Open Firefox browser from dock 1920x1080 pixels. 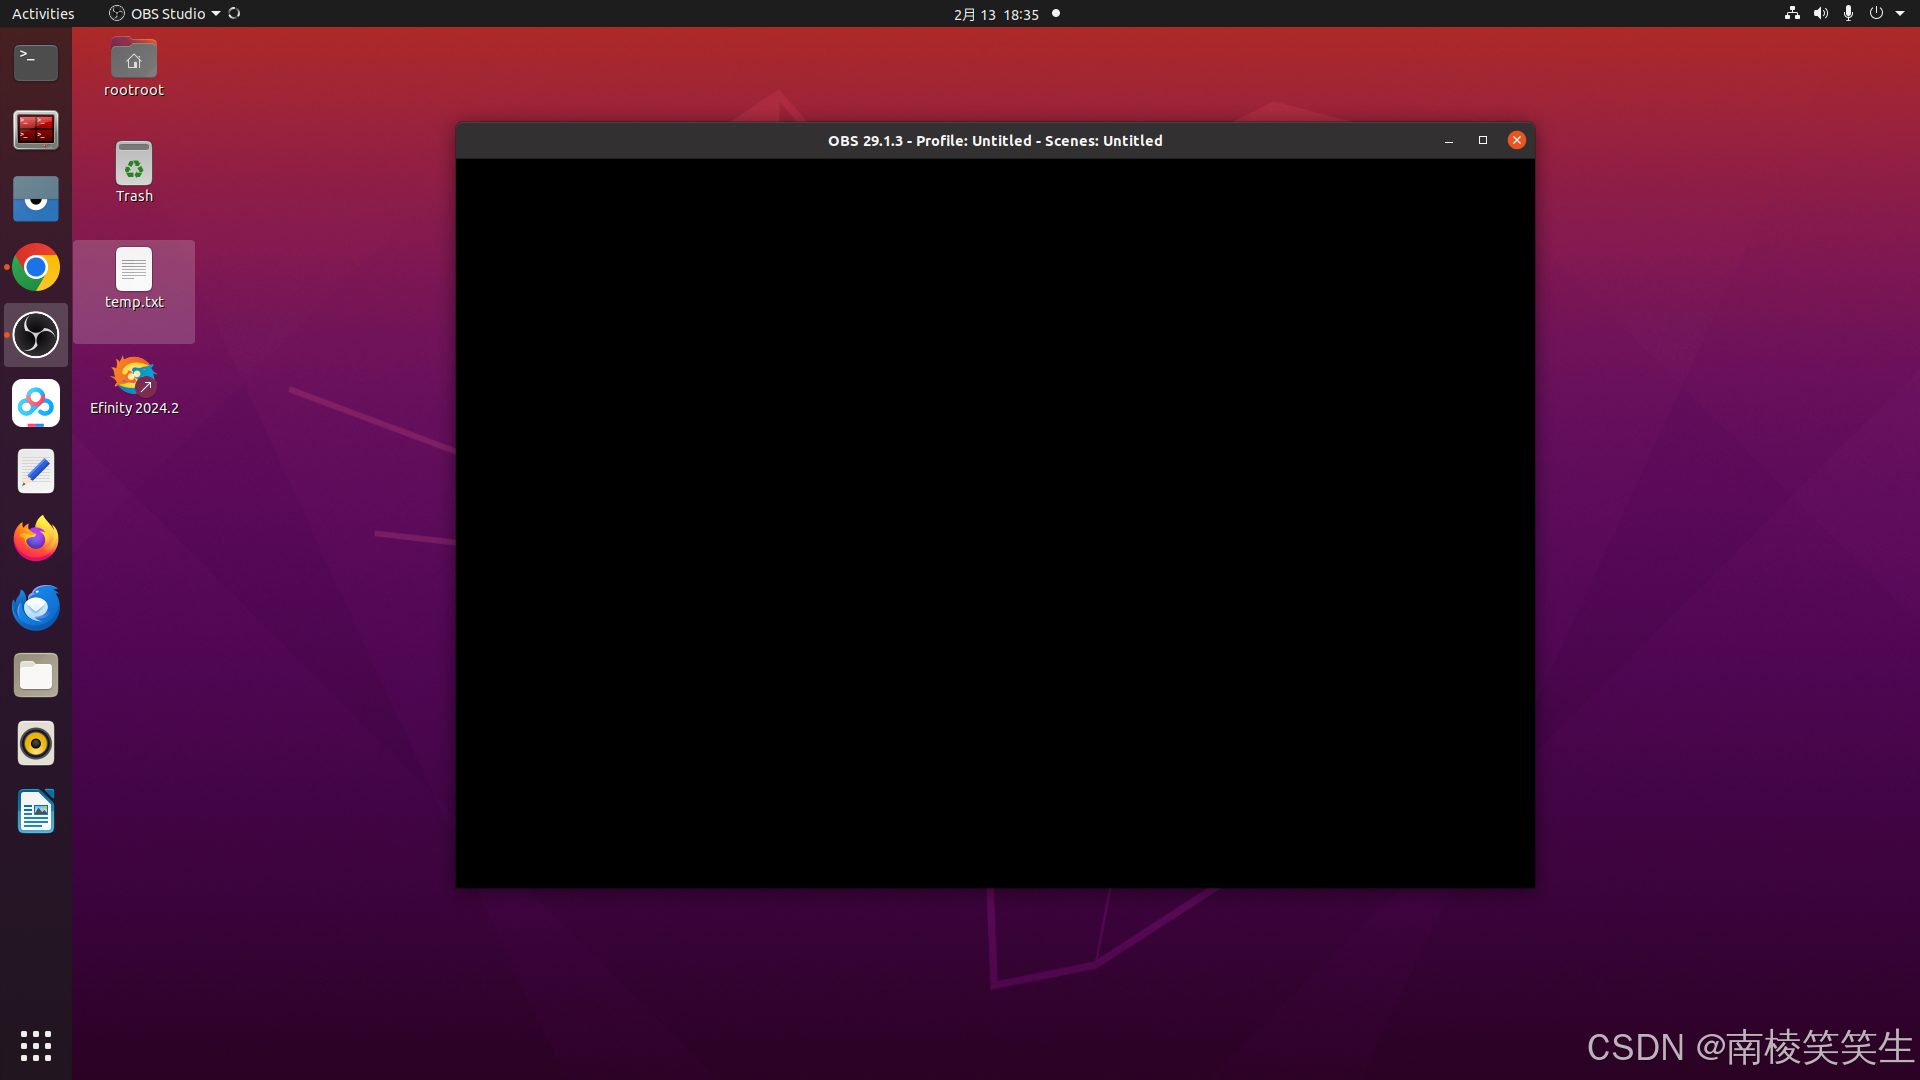point(36,540)
